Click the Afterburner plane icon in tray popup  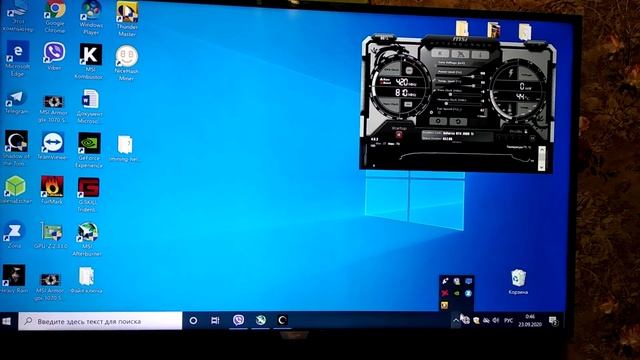tap(445, 281)
